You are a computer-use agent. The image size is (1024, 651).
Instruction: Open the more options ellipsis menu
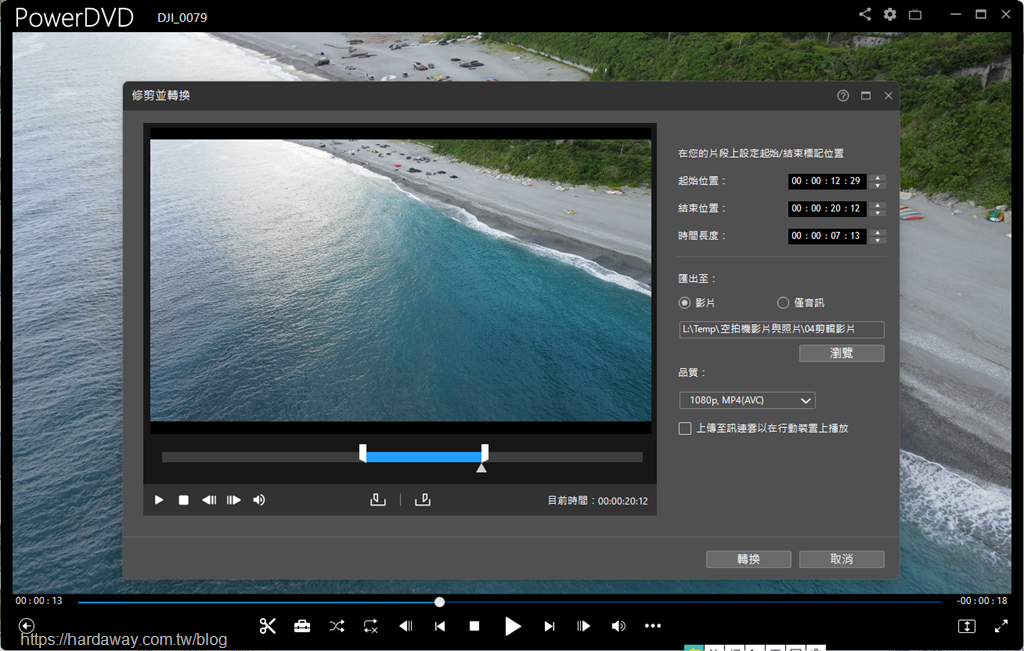(653, 626)
